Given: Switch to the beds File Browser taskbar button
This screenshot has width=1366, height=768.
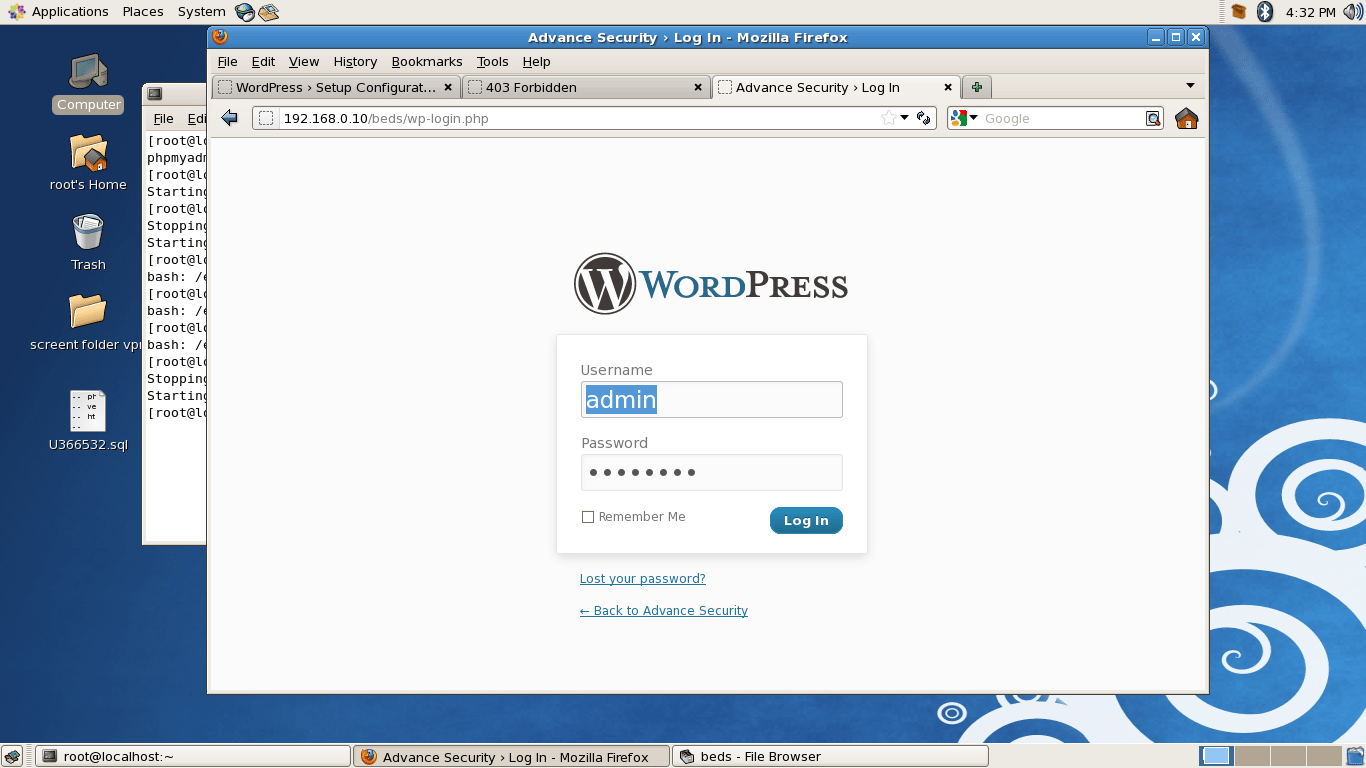Looking at the screenshot, I should pos(830,756).
